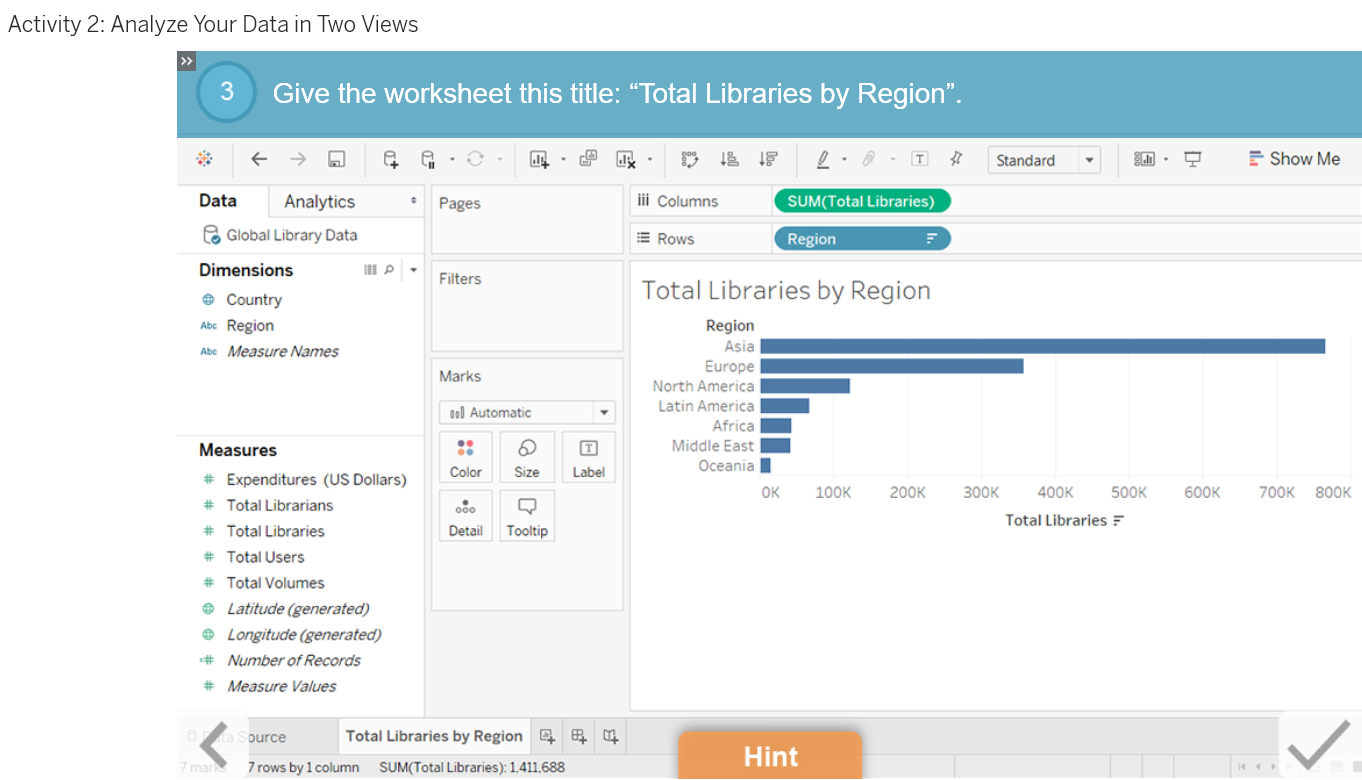Select the Total Users measure

pos(265,557)
